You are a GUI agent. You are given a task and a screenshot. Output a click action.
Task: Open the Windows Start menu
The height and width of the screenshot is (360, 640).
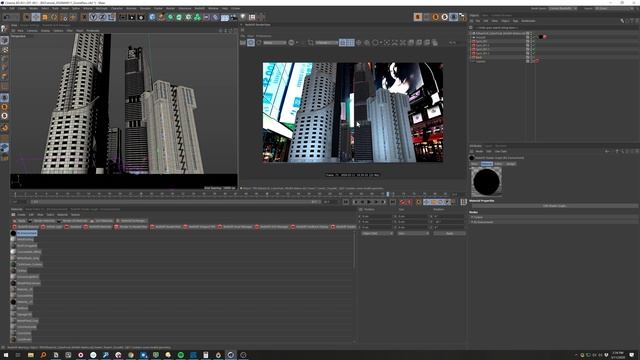coord(6,355)
